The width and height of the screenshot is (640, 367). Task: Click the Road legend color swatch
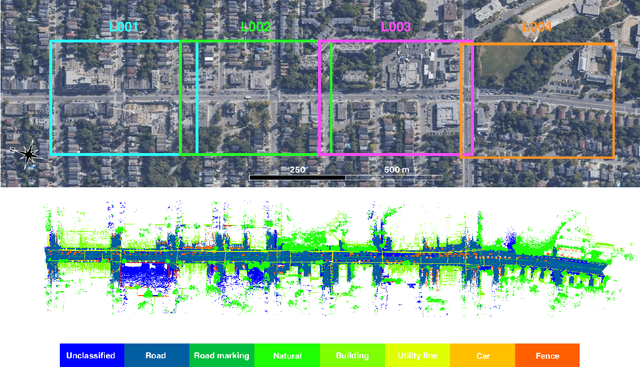coord(157,355)
